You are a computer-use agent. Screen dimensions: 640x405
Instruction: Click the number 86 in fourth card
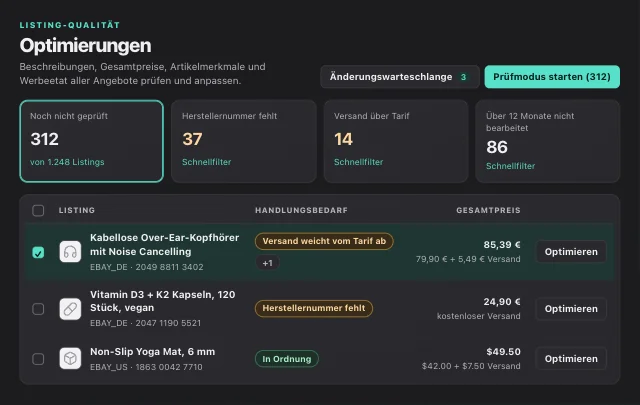[497, 147]
